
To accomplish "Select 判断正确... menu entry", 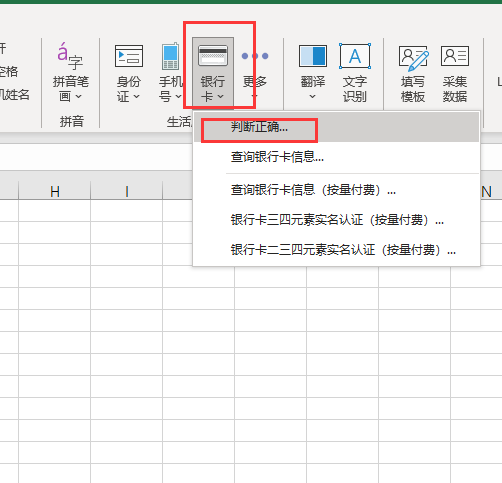I will point(337,127).
